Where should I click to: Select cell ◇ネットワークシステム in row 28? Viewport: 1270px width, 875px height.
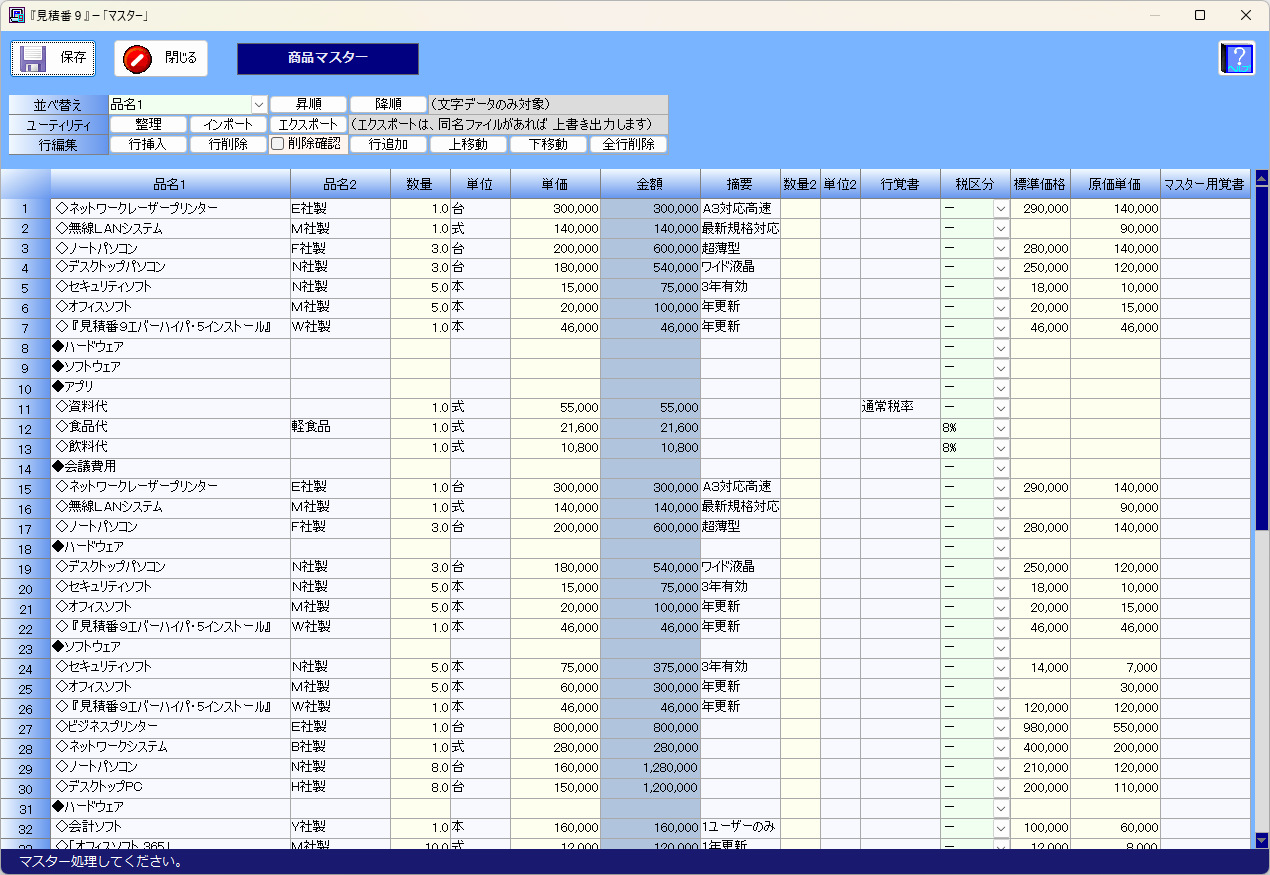click(170, 748)
